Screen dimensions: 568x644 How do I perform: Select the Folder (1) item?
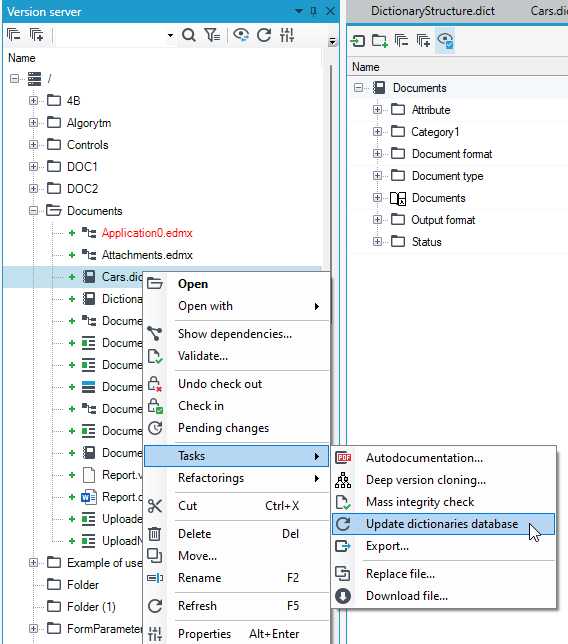click(91, 607)
